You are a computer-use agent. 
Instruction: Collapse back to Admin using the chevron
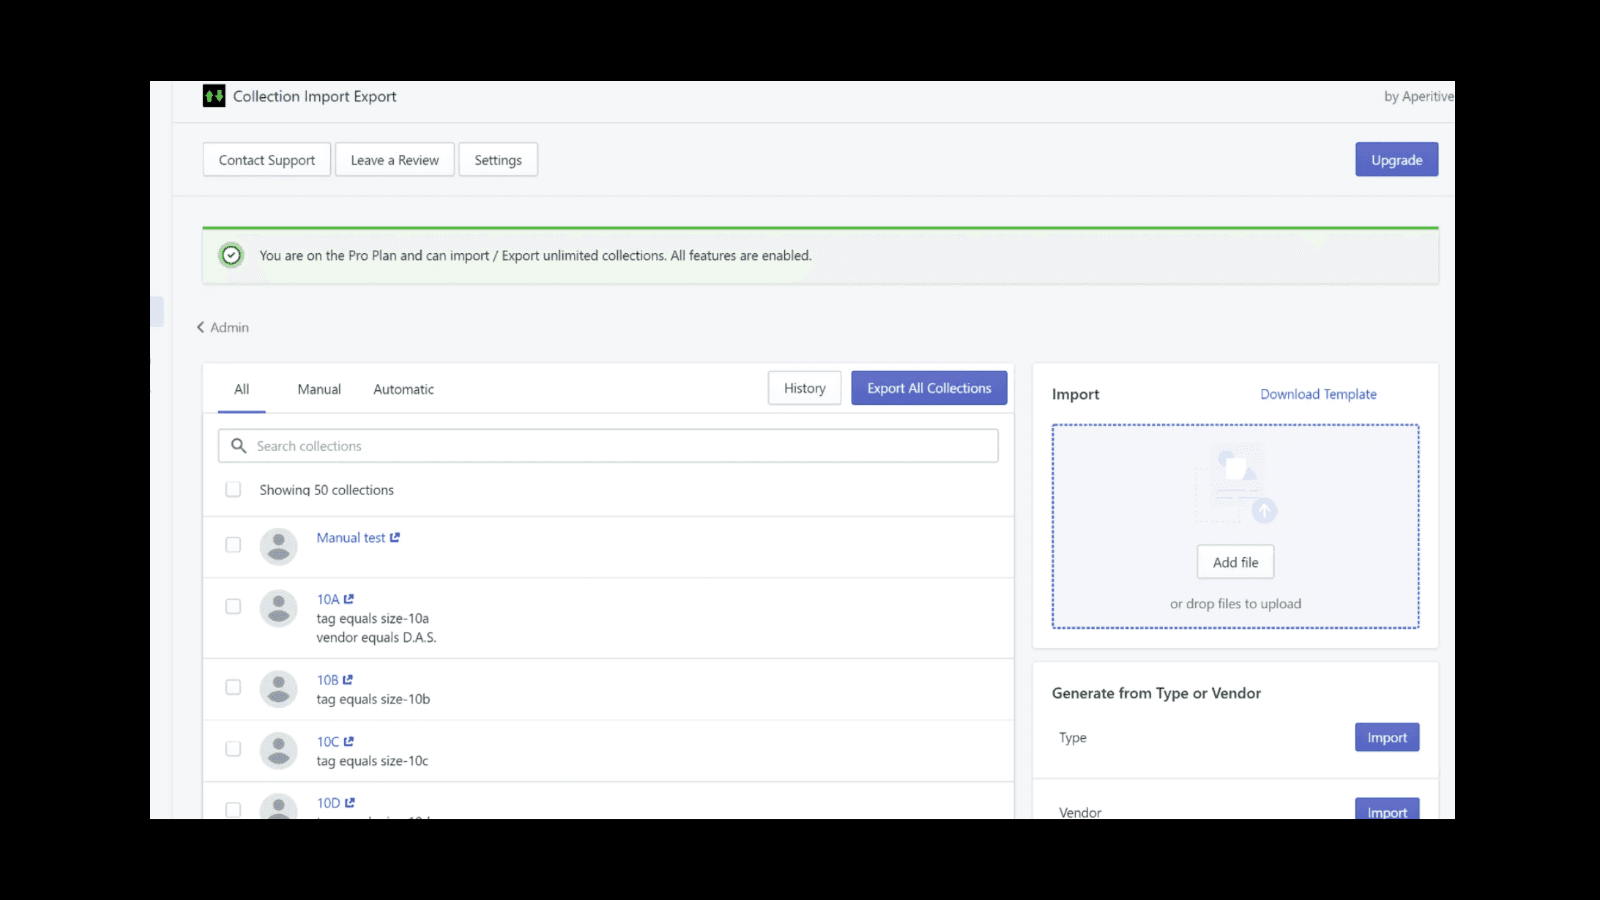200,327
